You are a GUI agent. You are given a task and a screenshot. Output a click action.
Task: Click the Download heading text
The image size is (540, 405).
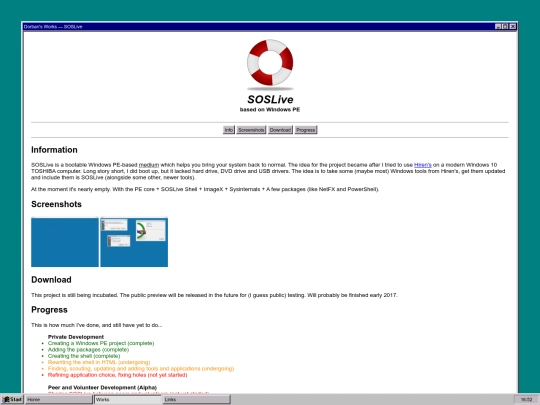click(x=51, y=280)
